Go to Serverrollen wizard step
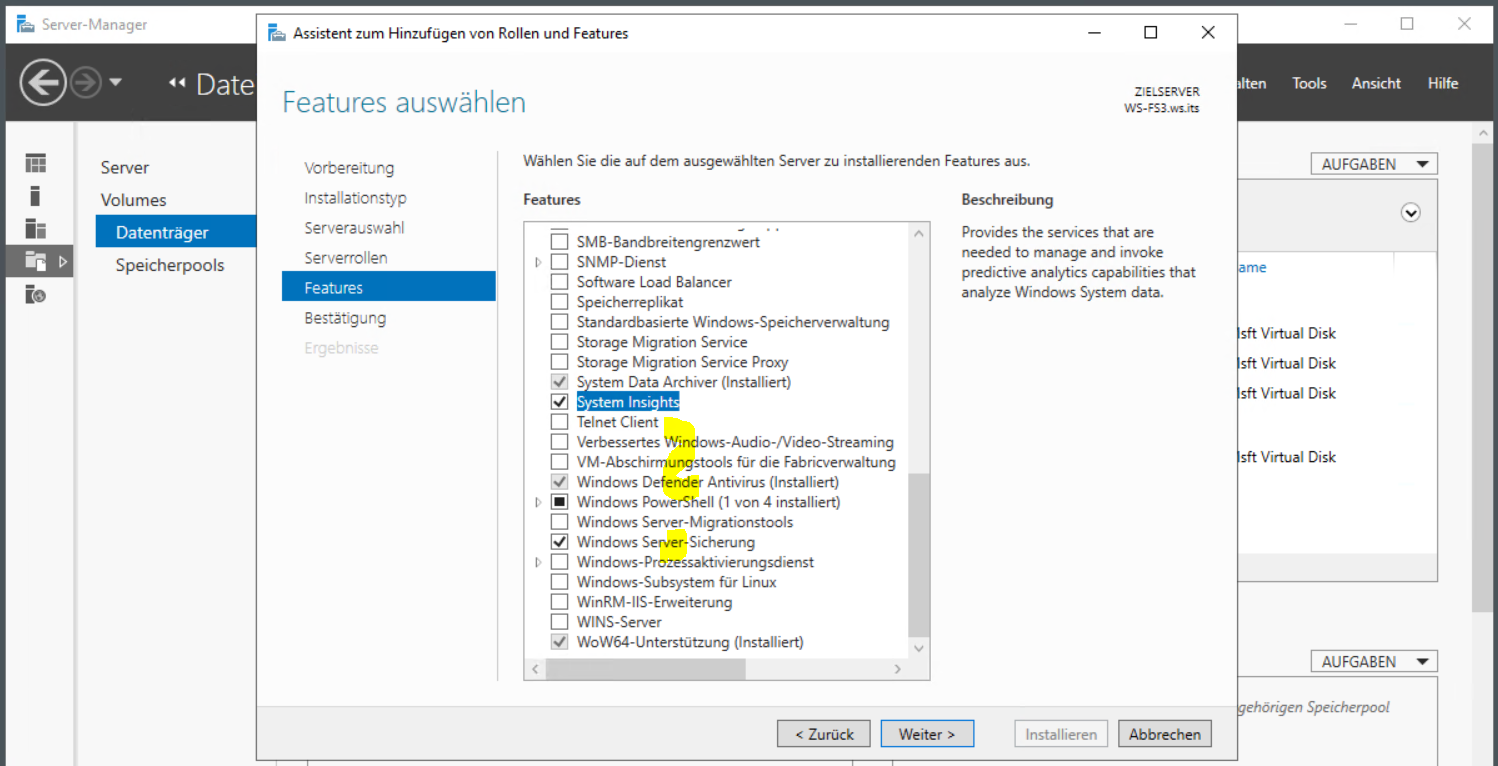Image resolution: width=1498 pixels, height=766 pixels. pyautogui.click(x=345, y=258)
